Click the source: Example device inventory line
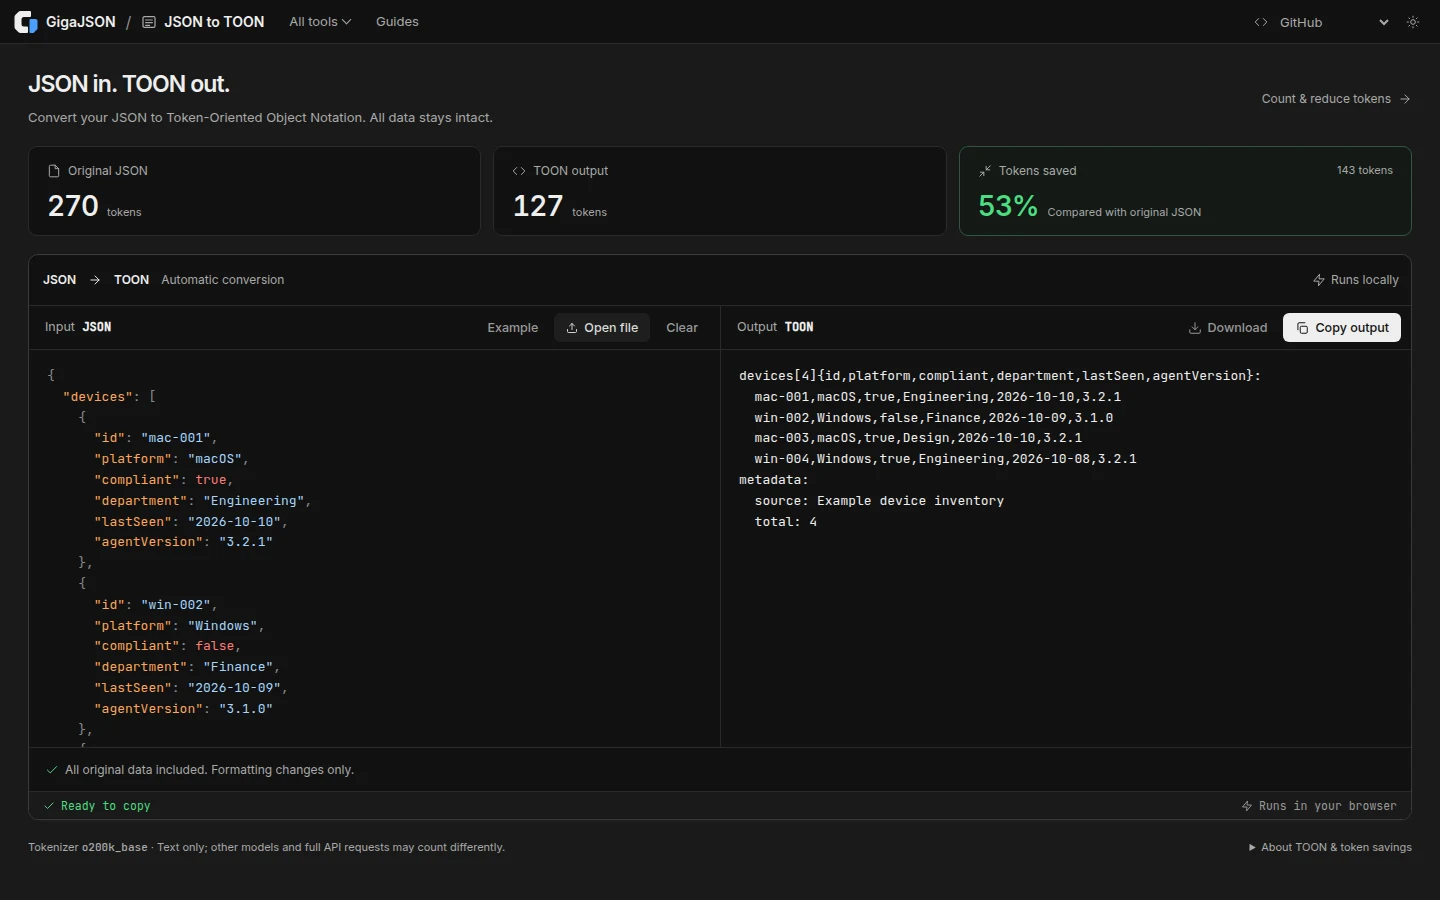1440x900 pixels. point(879,501)
